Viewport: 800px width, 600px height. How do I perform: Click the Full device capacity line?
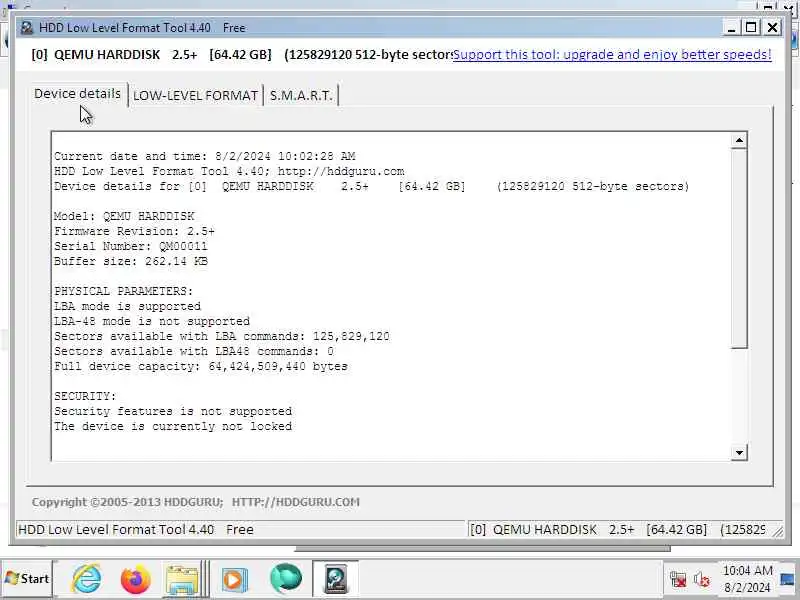pos(201,366)
